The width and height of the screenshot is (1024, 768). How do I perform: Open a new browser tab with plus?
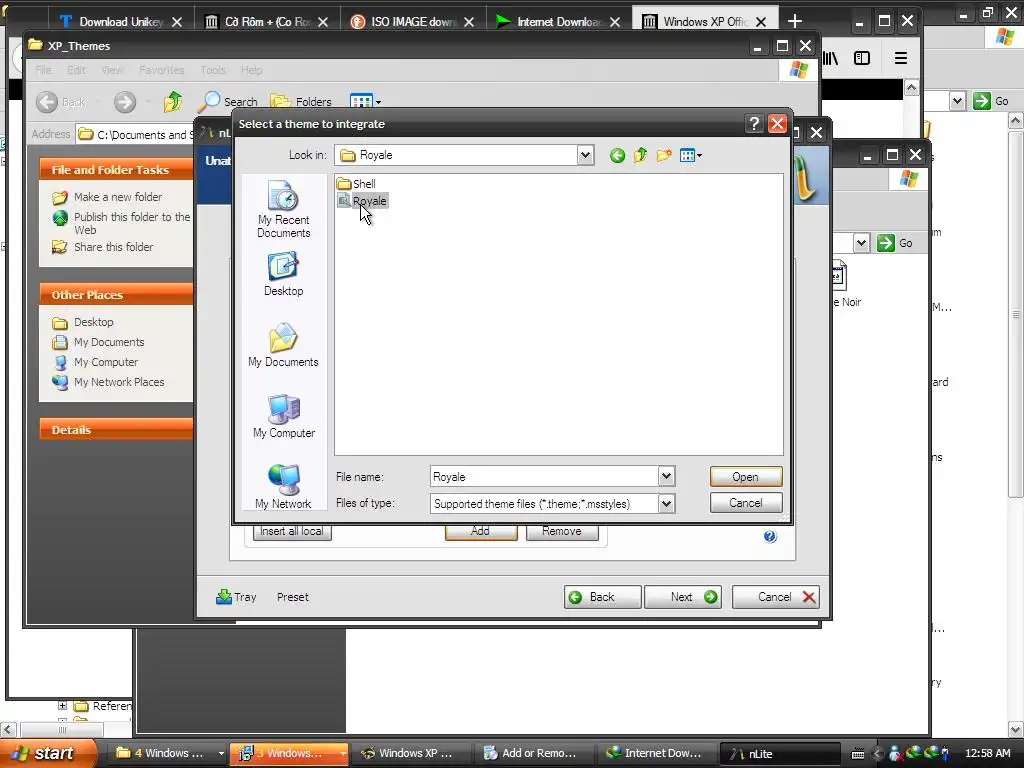795,22
